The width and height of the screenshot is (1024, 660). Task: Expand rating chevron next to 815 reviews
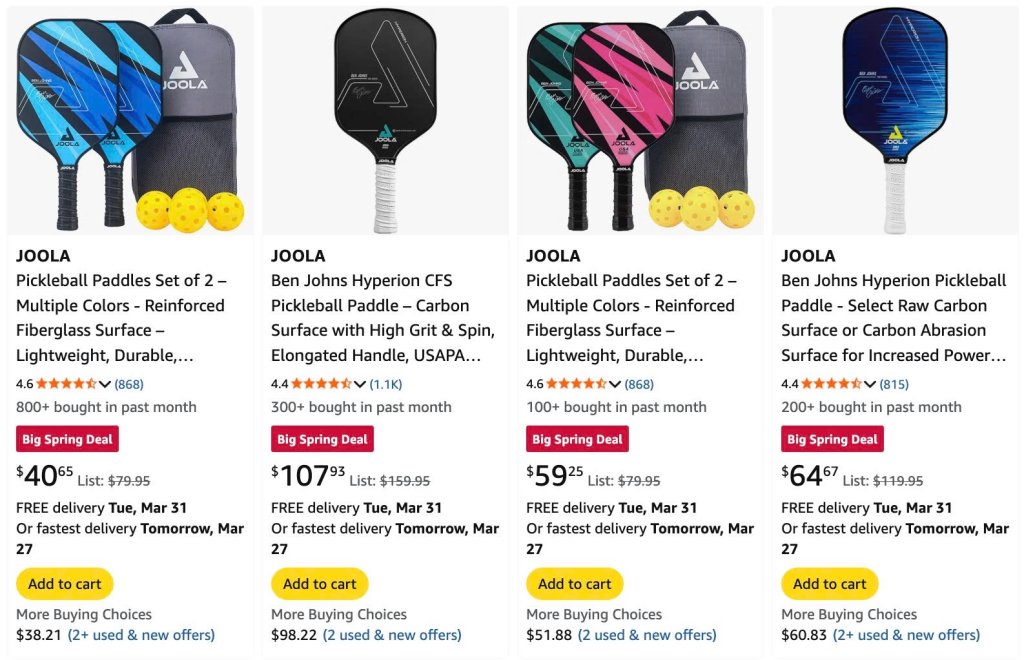coord(869,384)
